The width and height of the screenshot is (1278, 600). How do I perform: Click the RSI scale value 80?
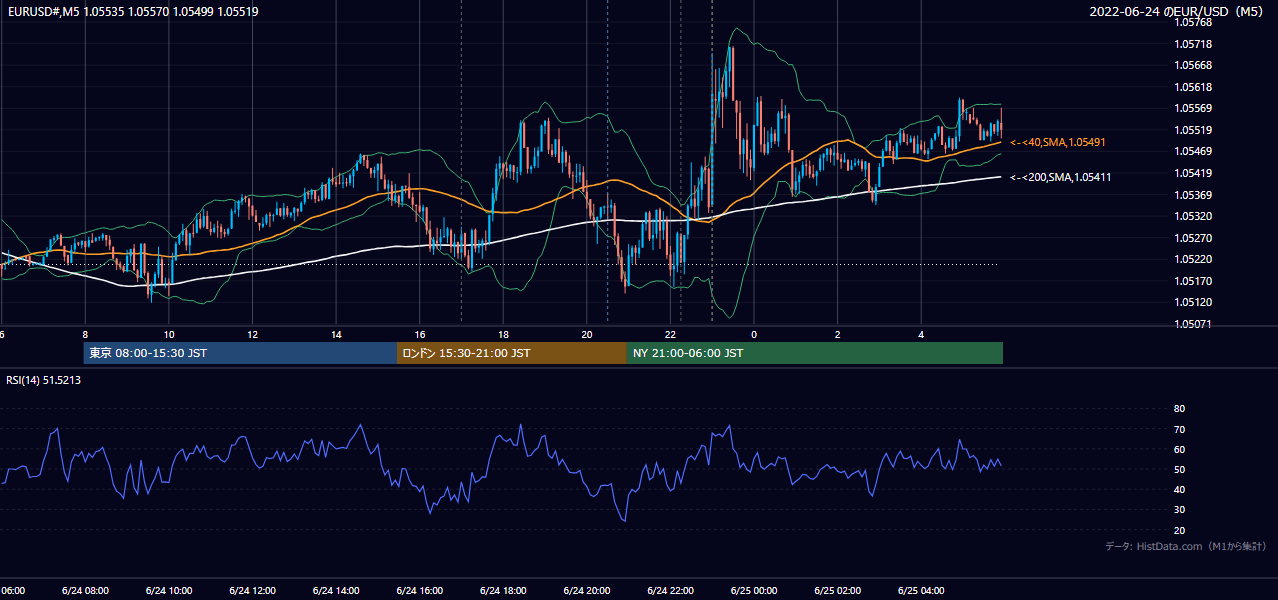point(1179,409)
